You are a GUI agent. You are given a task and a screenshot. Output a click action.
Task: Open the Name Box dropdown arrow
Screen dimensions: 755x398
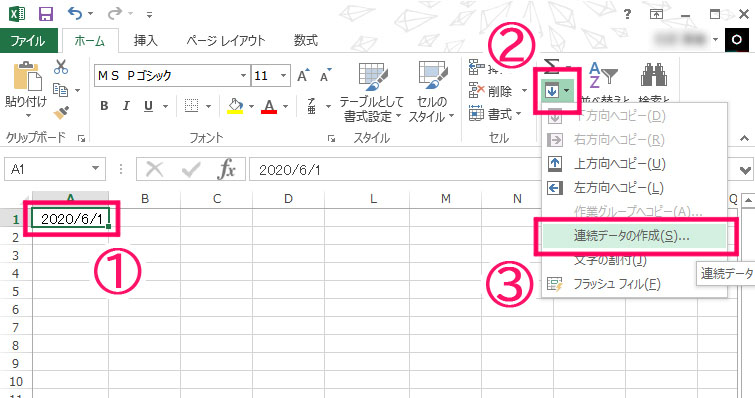tap(95, 169)
